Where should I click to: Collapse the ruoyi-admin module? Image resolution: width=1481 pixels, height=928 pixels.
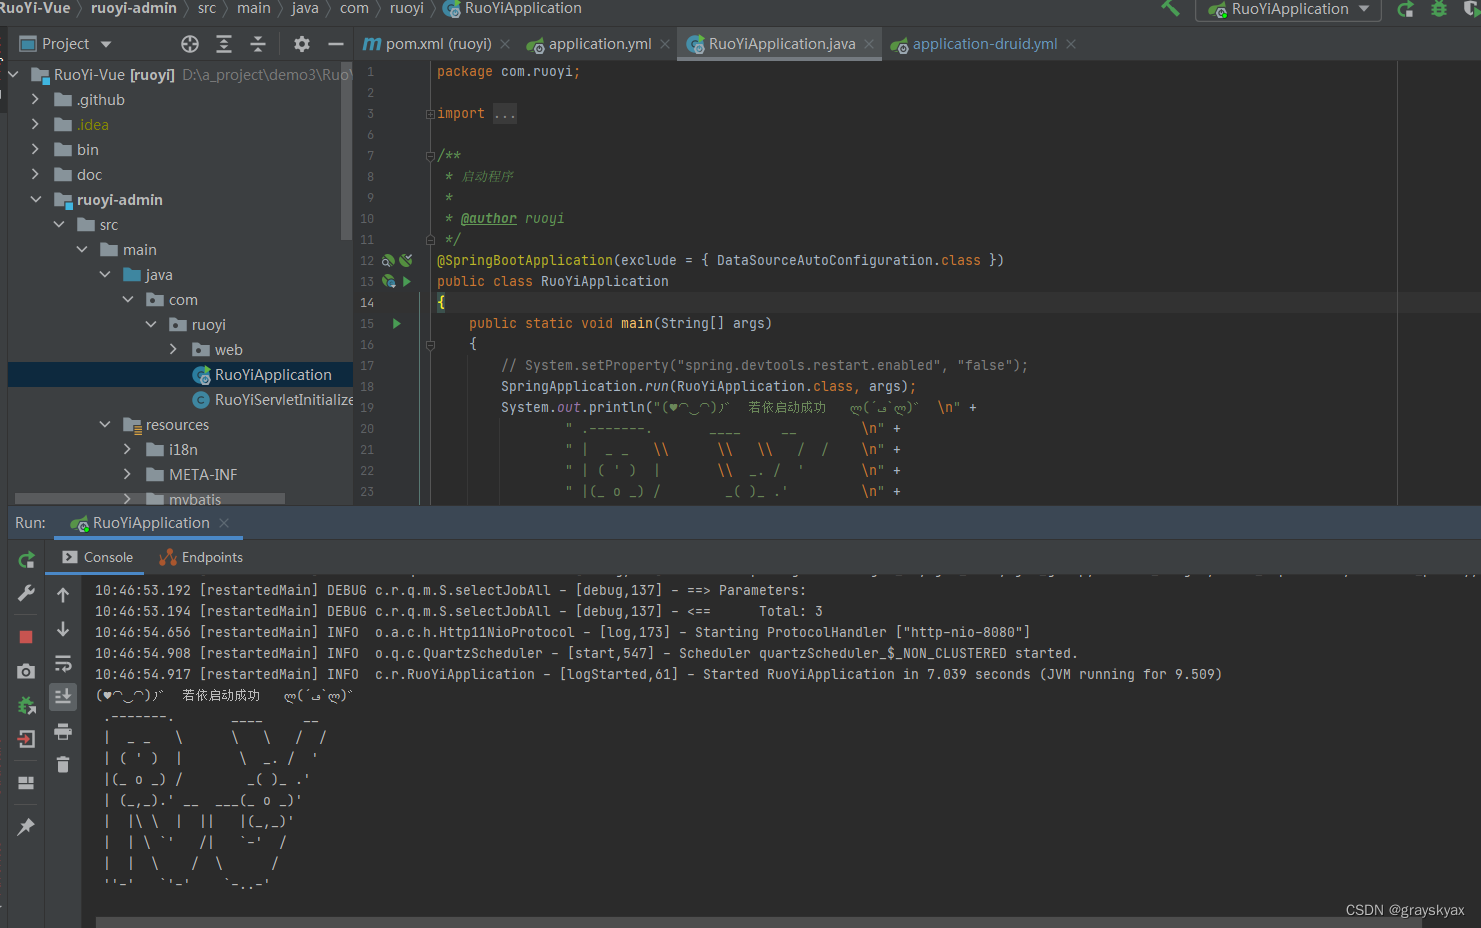36,200
